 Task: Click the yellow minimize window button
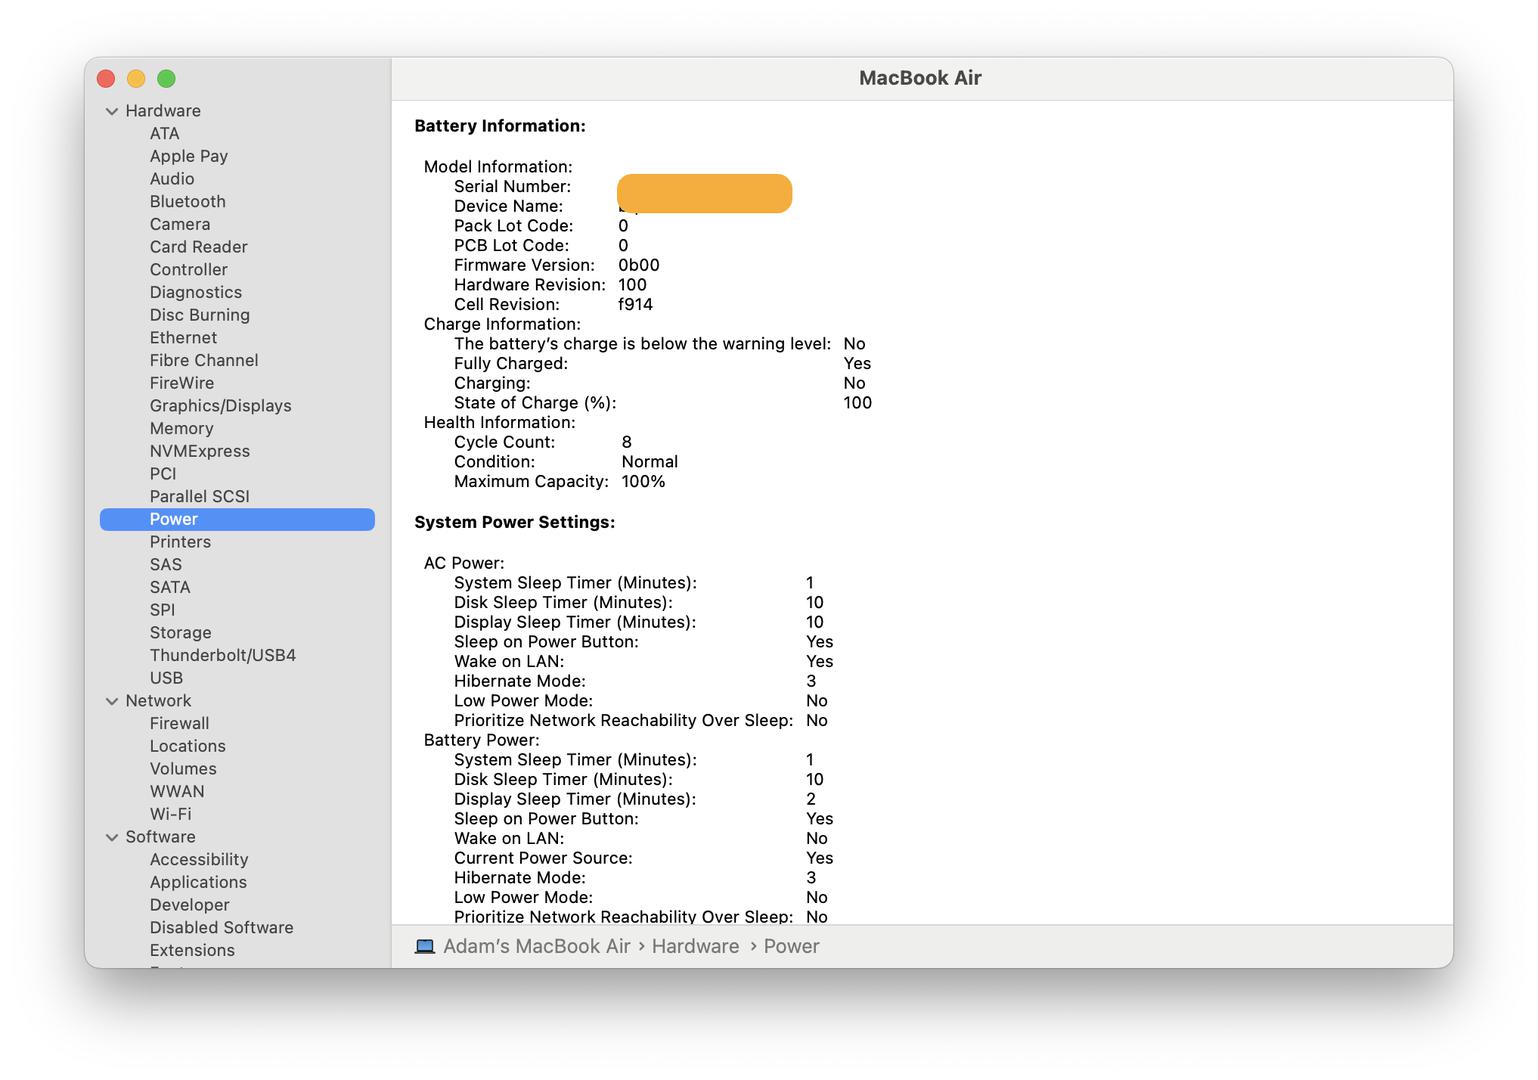[x=137, y=79]
